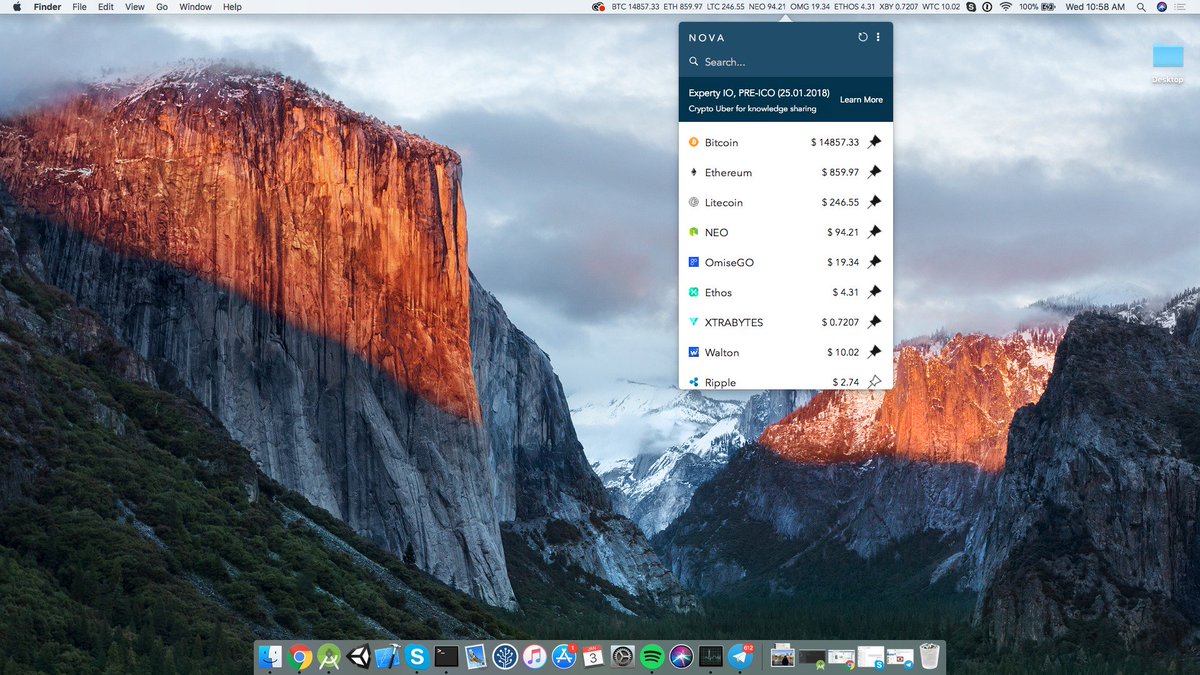Click the Wi-Fi status icon
This screenshot has width=1200, height=675.
1005,7
